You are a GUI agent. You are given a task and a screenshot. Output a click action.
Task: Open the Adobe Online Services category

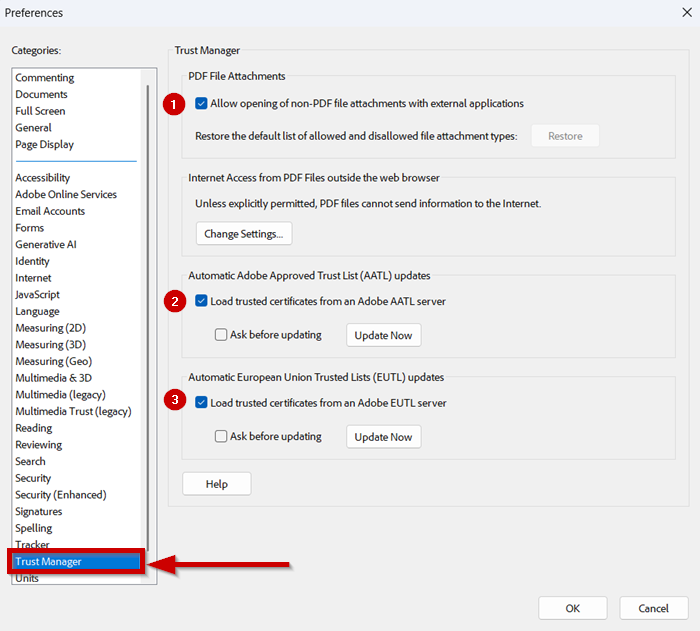pos(65,195)
